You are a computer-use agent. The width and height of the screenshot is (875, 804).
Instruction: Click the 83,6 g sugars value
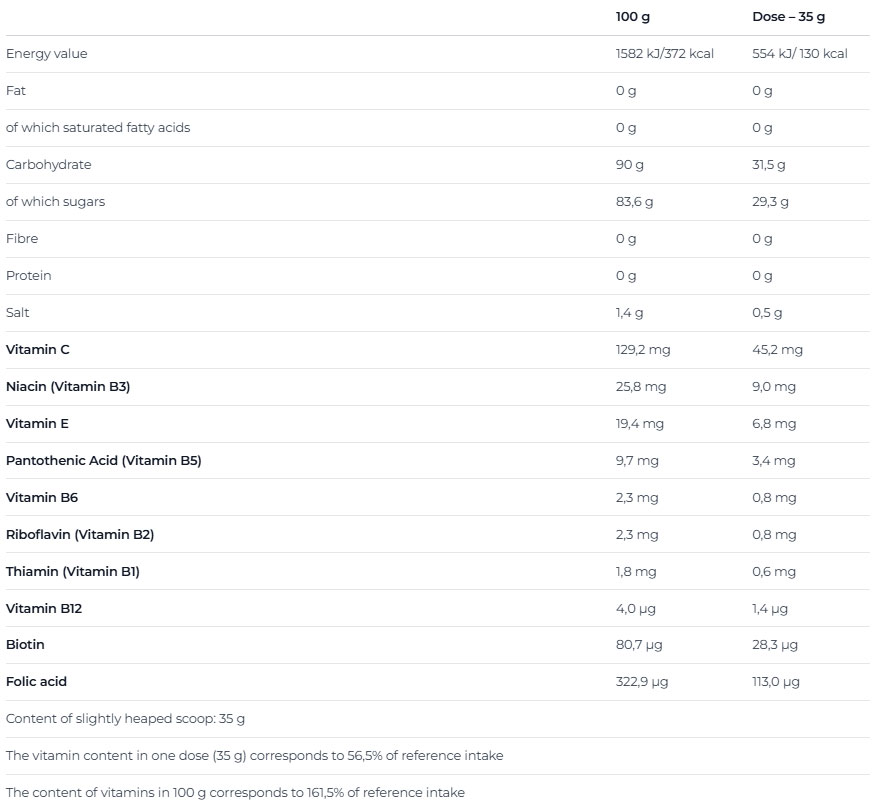coord(634,202)
